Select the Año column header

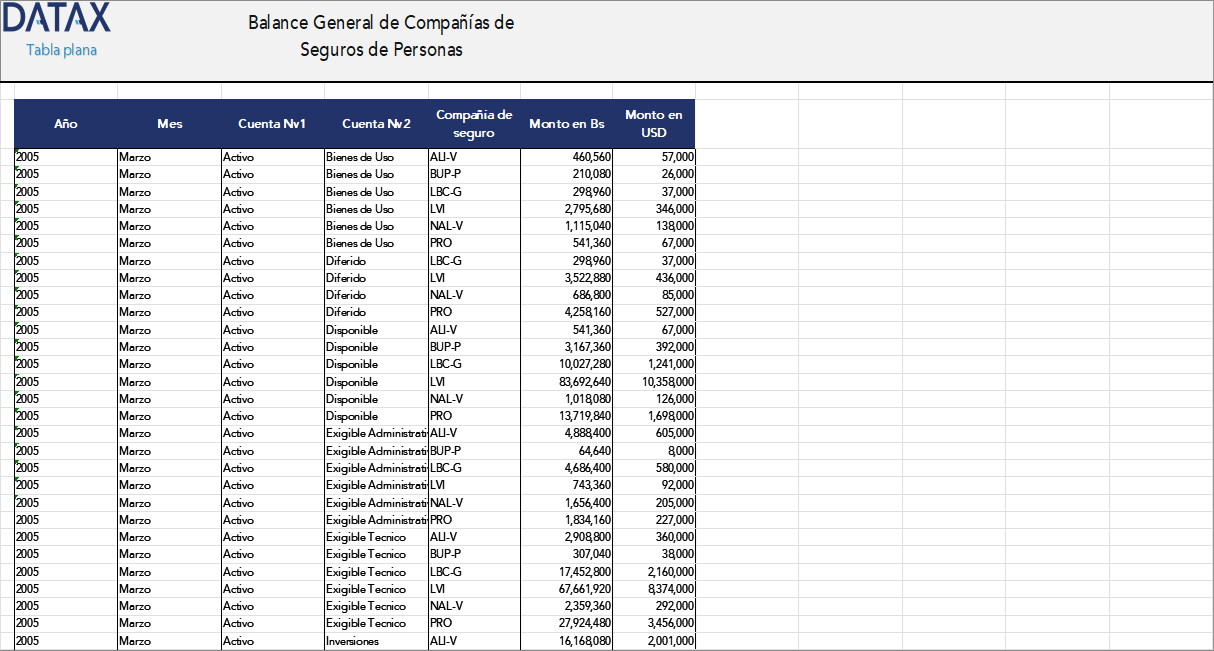(65, 123)
